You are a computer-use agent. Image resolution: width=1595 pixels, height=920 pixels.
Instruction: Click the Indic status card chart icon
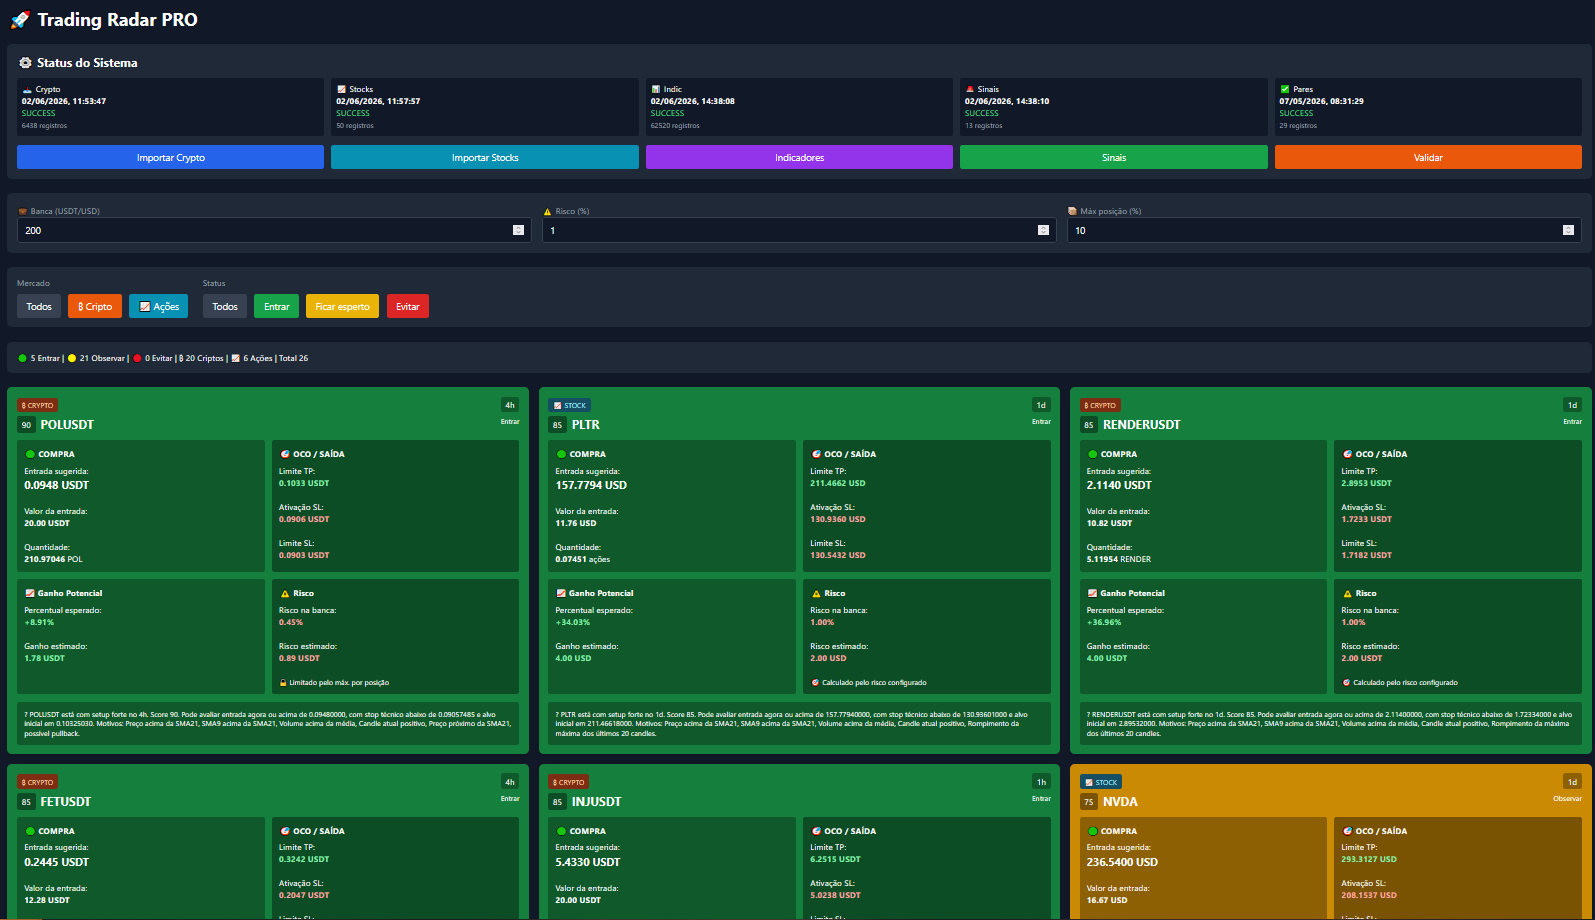tap(656, 89)
